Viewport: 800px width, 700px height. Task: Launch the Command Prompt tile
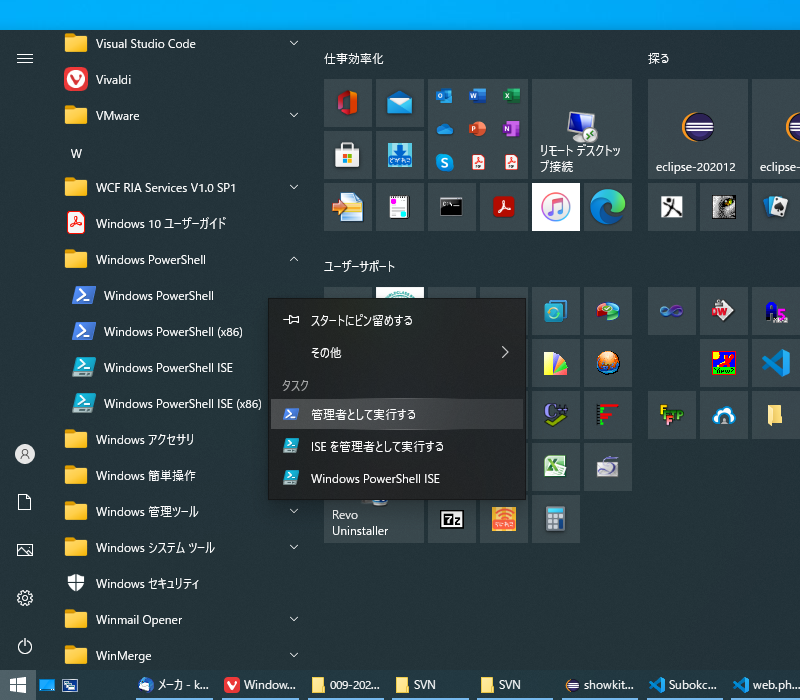pos(452,207)
